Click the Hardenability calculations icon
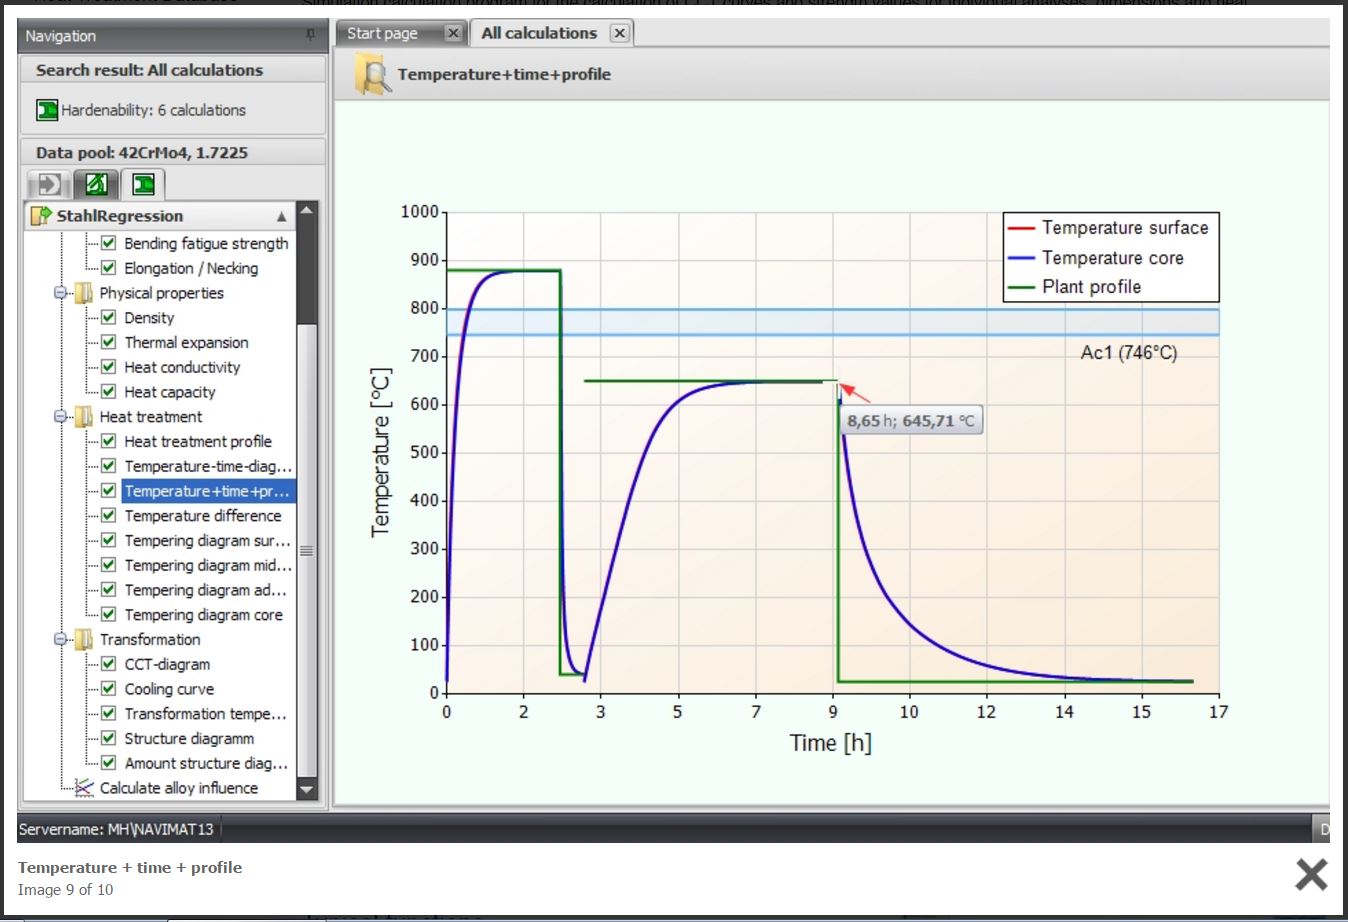 47,110
